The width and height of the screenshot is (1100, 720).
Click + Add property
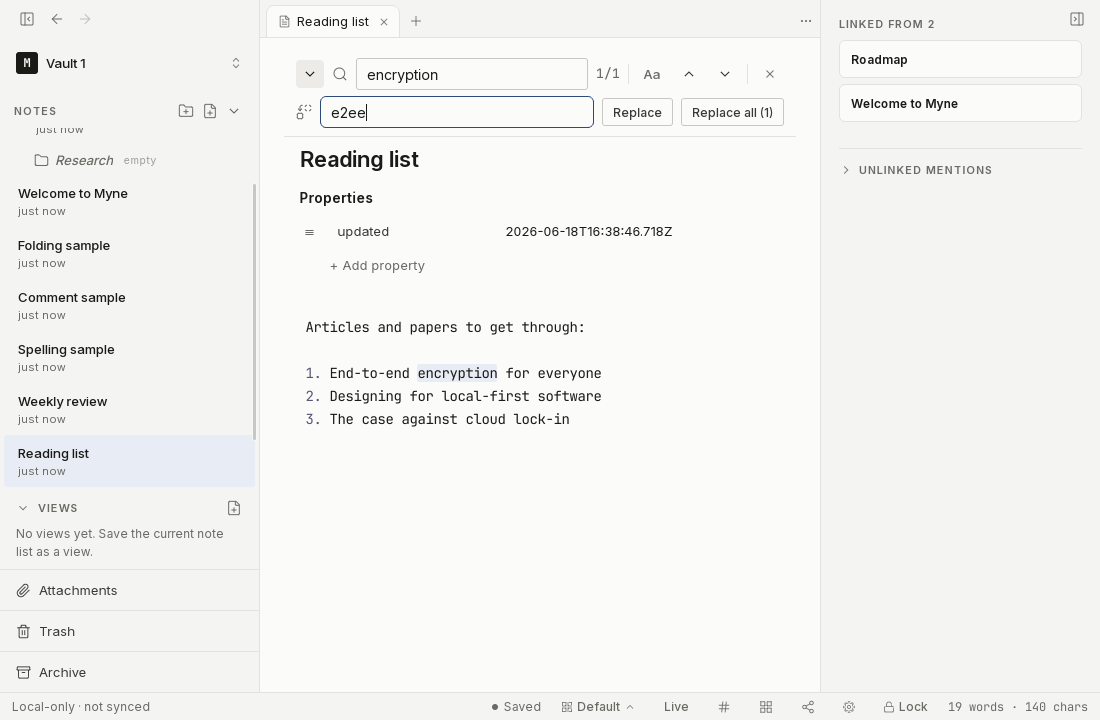tap(377, 265)
